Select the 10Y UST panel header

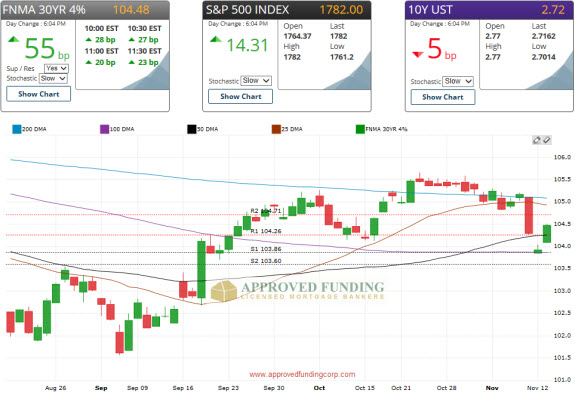489,10
